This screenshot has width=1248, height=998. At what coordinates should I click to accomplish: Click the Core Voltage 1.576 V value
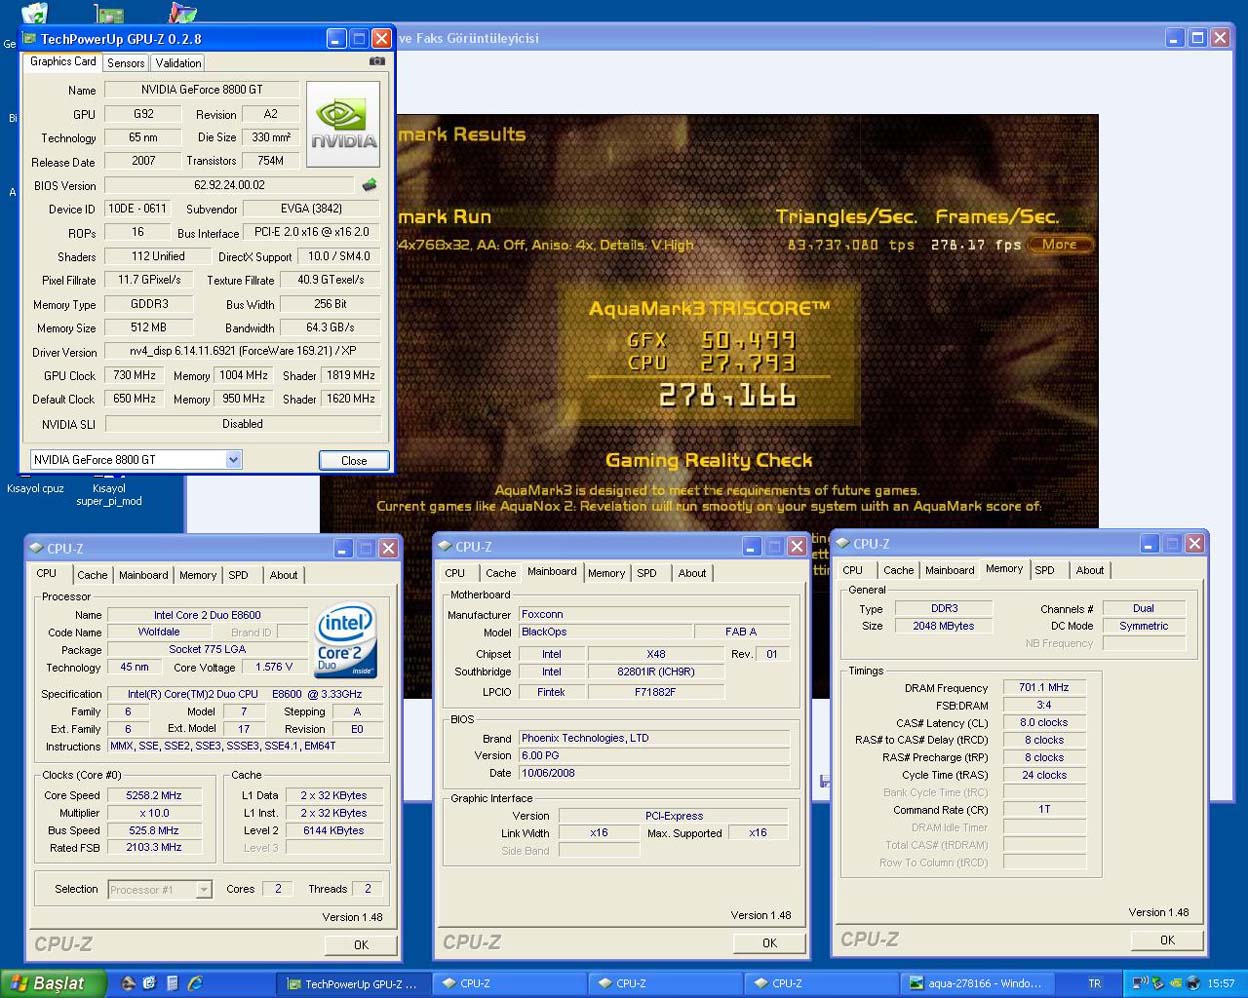[x=274, y=667]
